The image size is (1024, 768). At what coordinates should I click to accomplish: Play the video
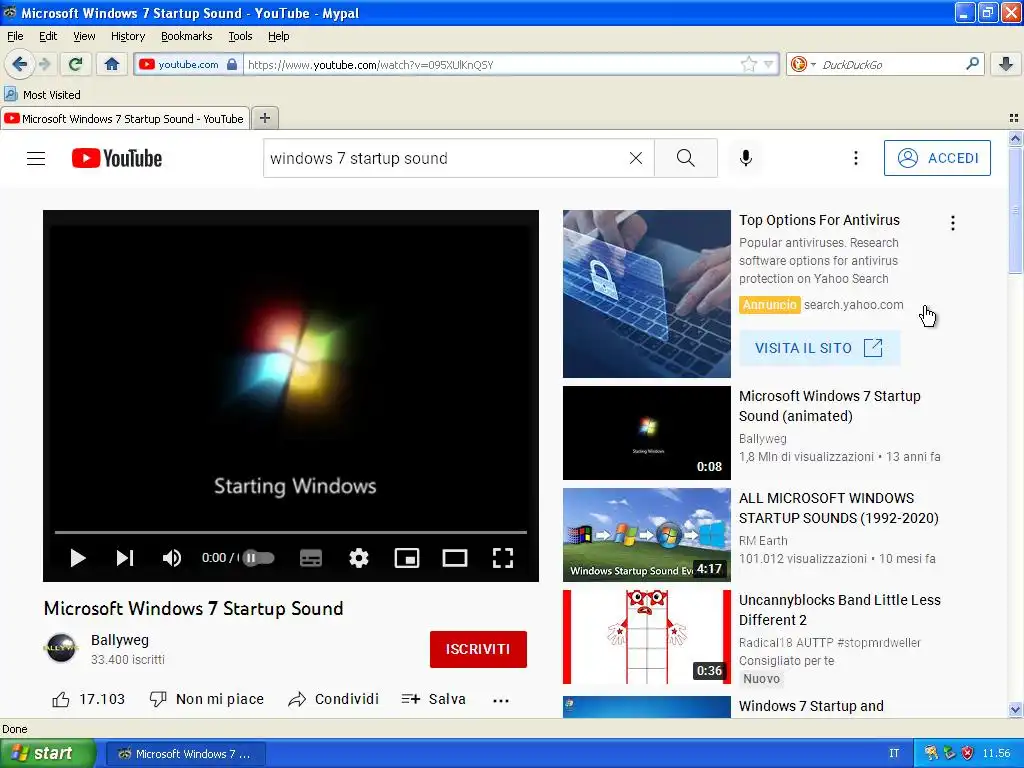(78, 558)
